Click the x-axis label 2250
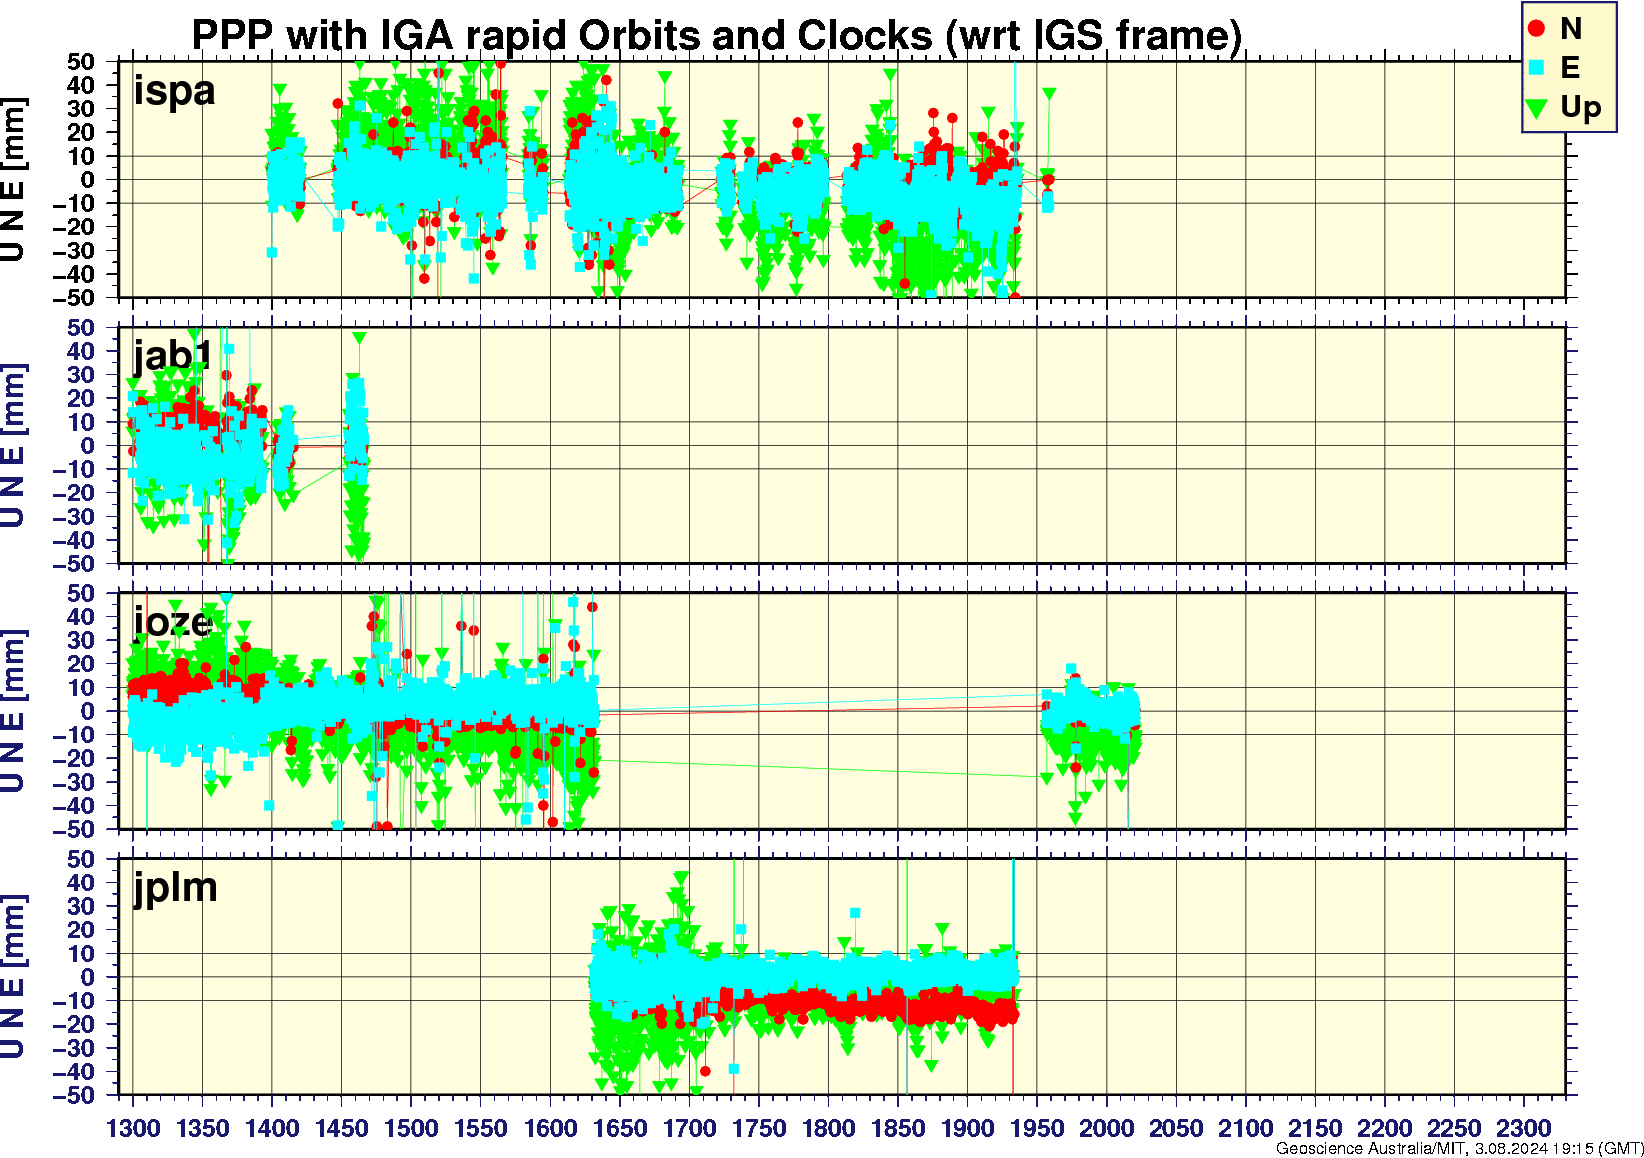Viewport: 1644px width, 1158px height. point(1454,1128)
